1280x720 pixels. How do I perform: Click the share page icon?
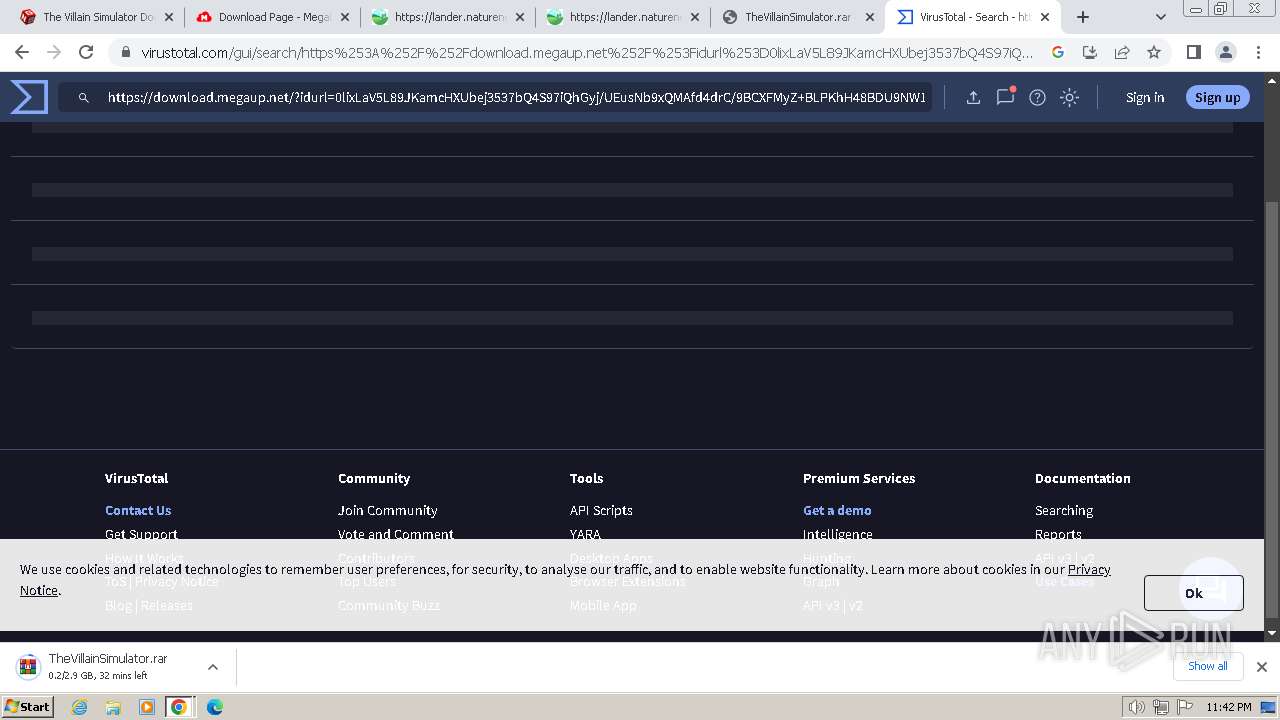click(x=1122, y=52)
